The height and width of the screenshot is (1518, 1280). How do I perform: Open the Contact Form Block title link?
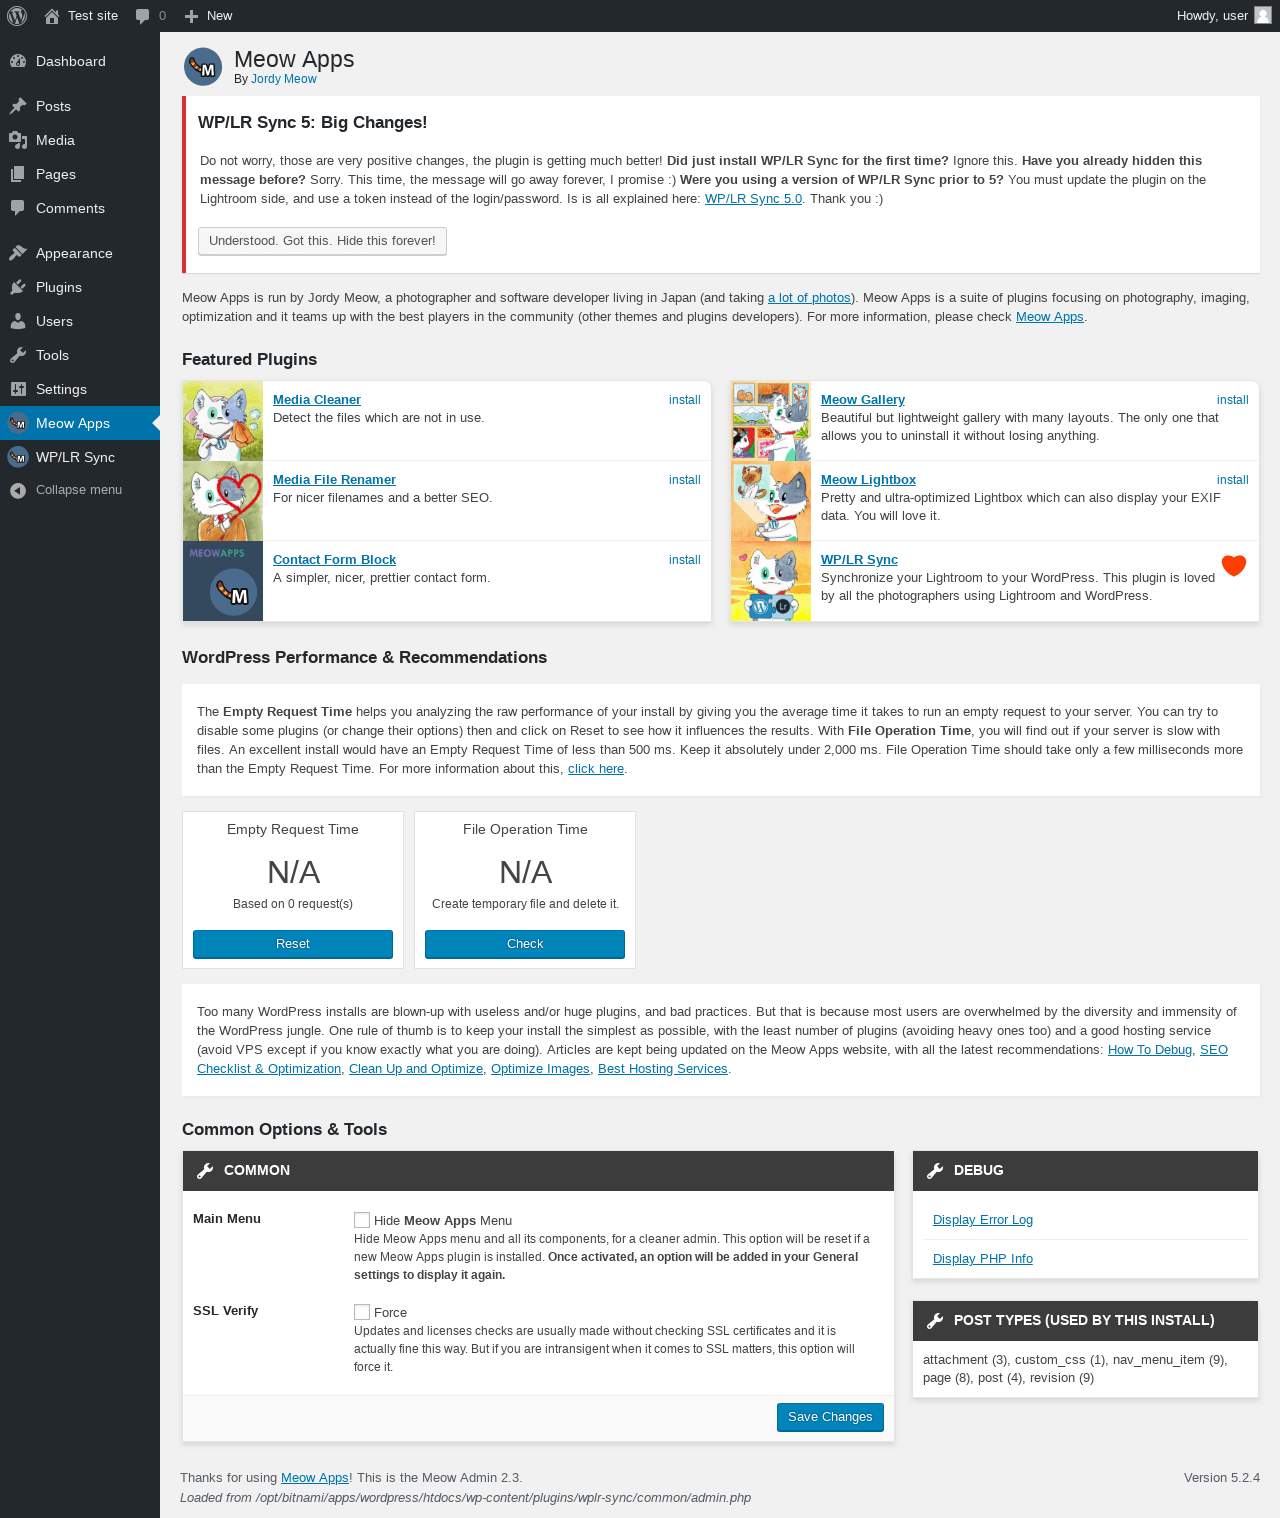pyautogui.click(x=334, y=560)
